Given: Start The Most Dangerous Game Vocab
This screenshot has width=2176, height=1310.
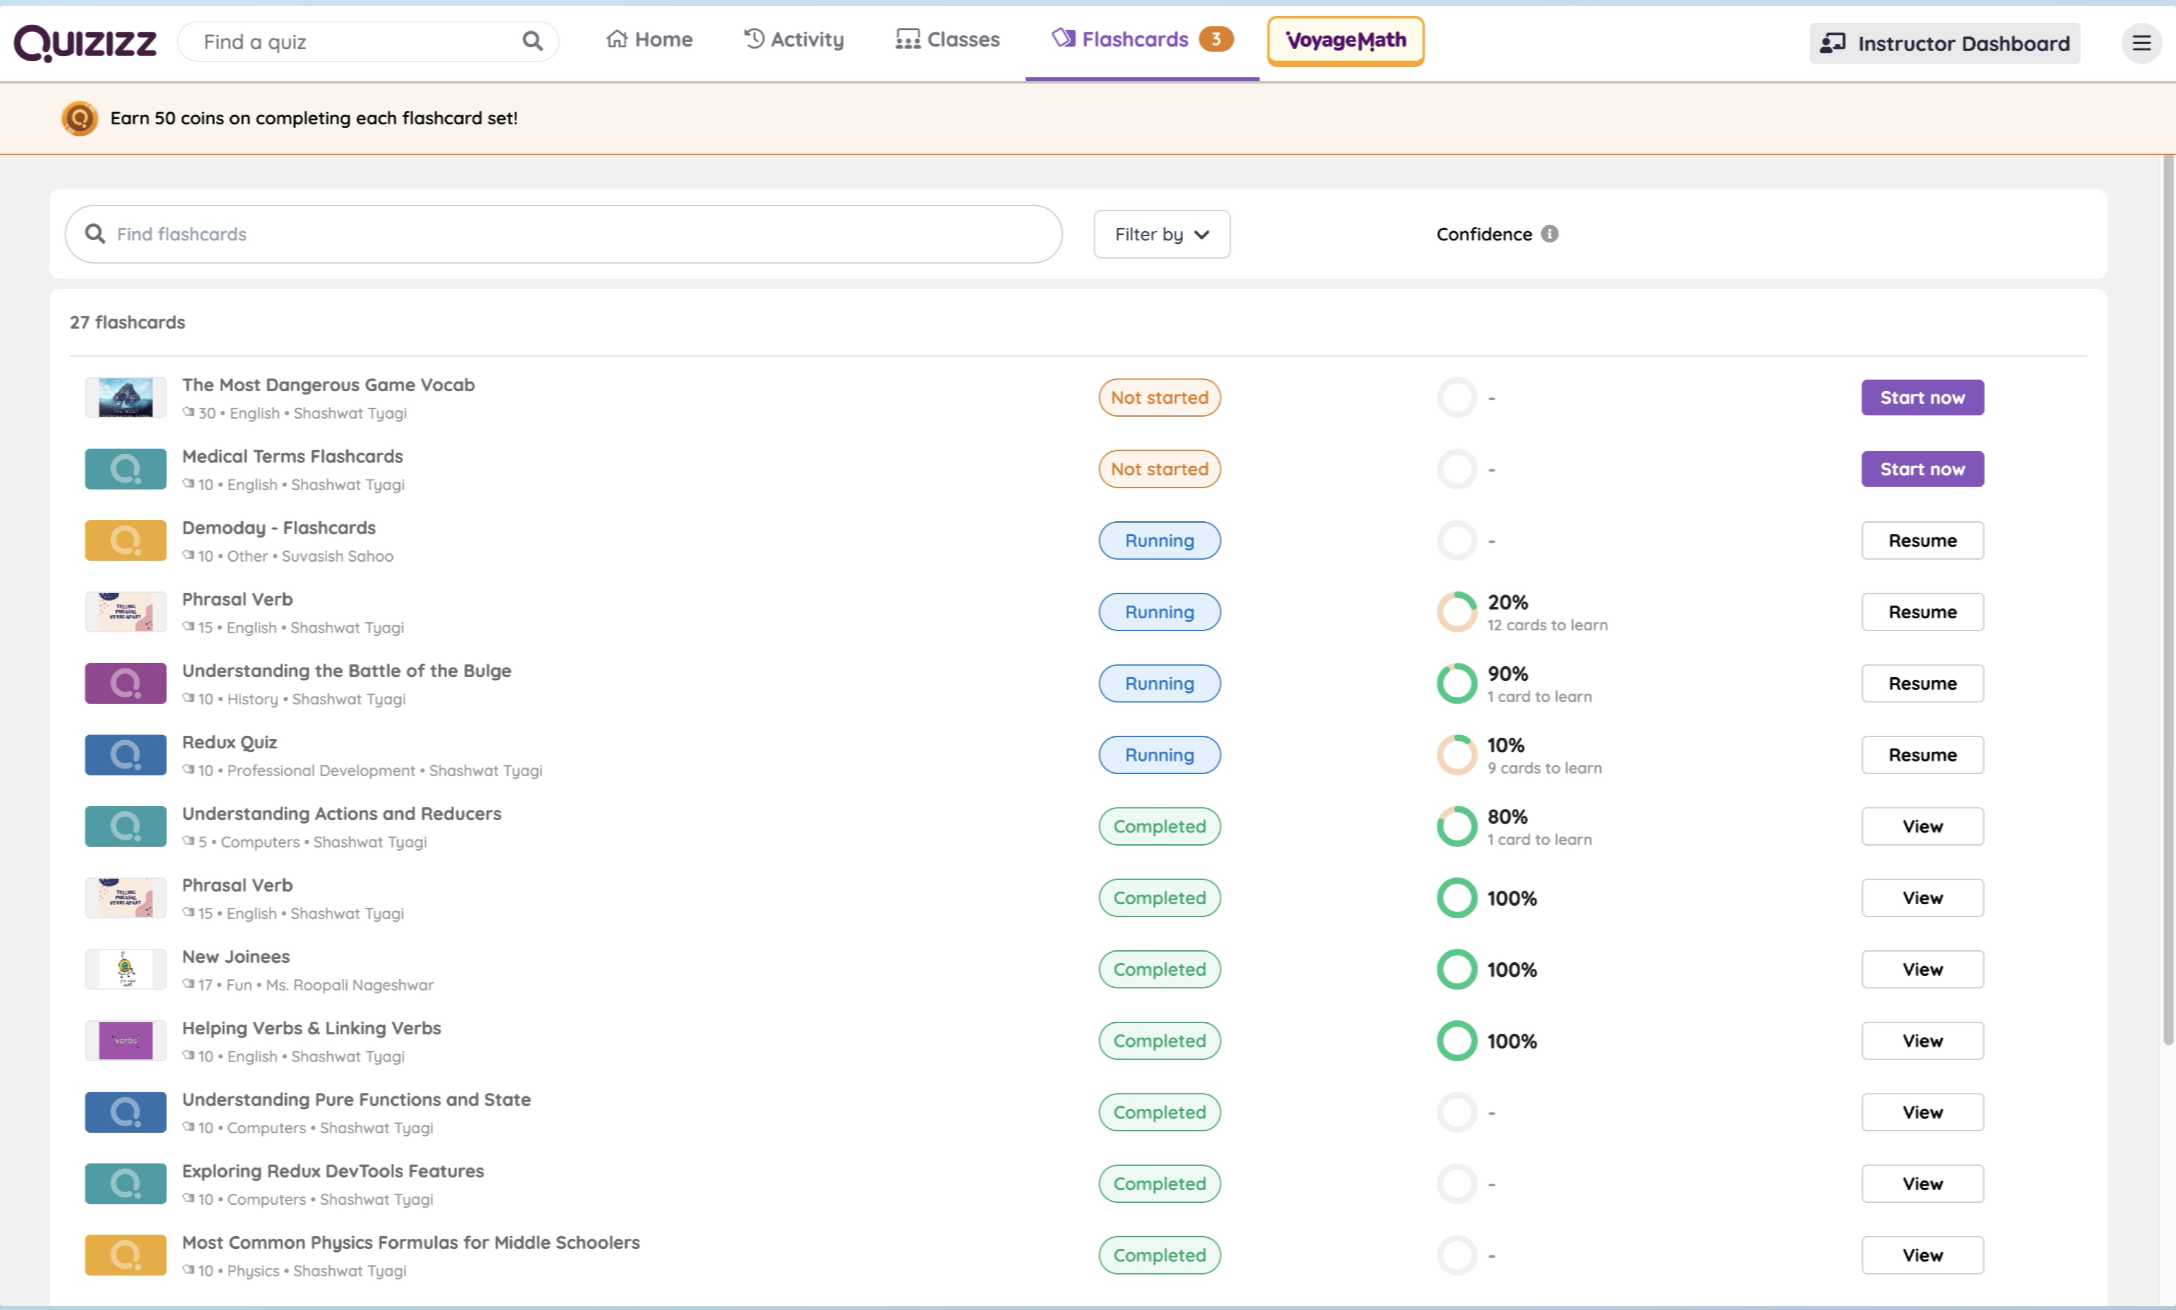Looking at the screenshot, I should click(x=1921, y=398).
